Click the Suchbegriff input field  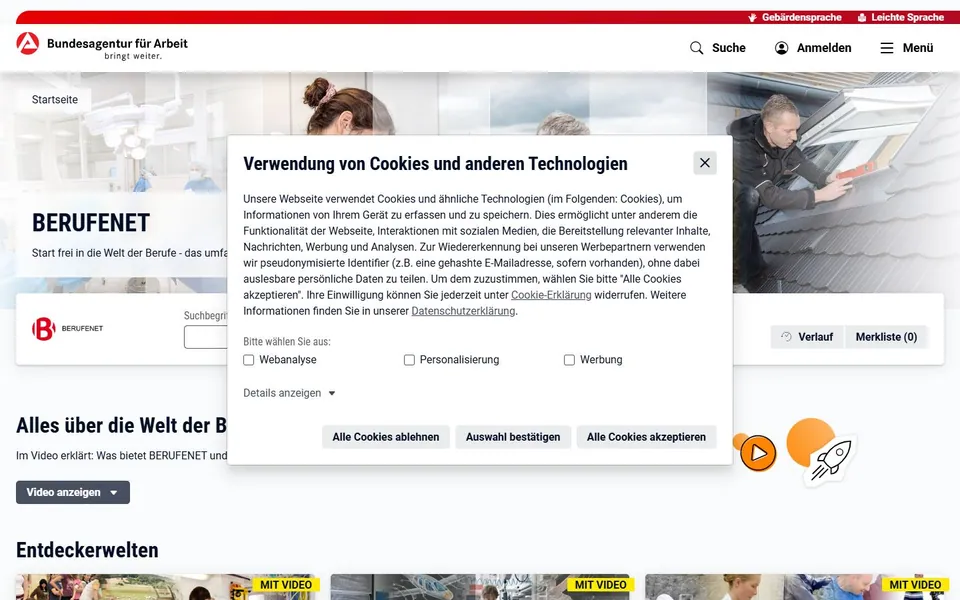coord(206,337)
